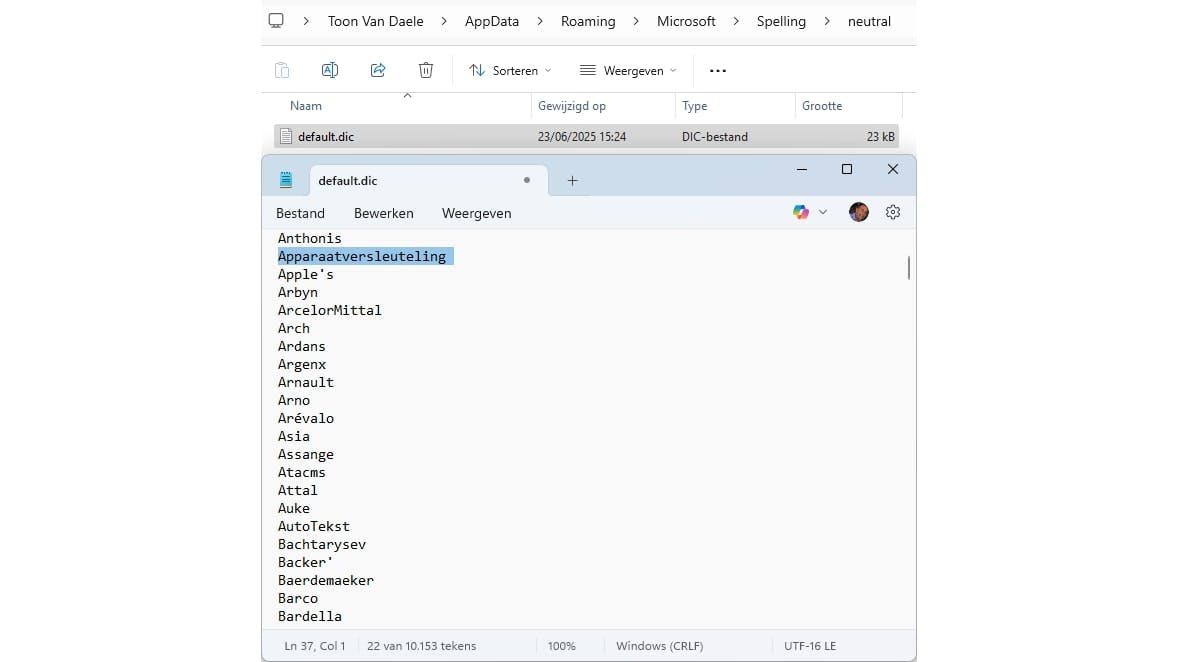The width and height of the screenshot is (1177, 662).
Task: Click the line Bardella
Action: point(309,617)
